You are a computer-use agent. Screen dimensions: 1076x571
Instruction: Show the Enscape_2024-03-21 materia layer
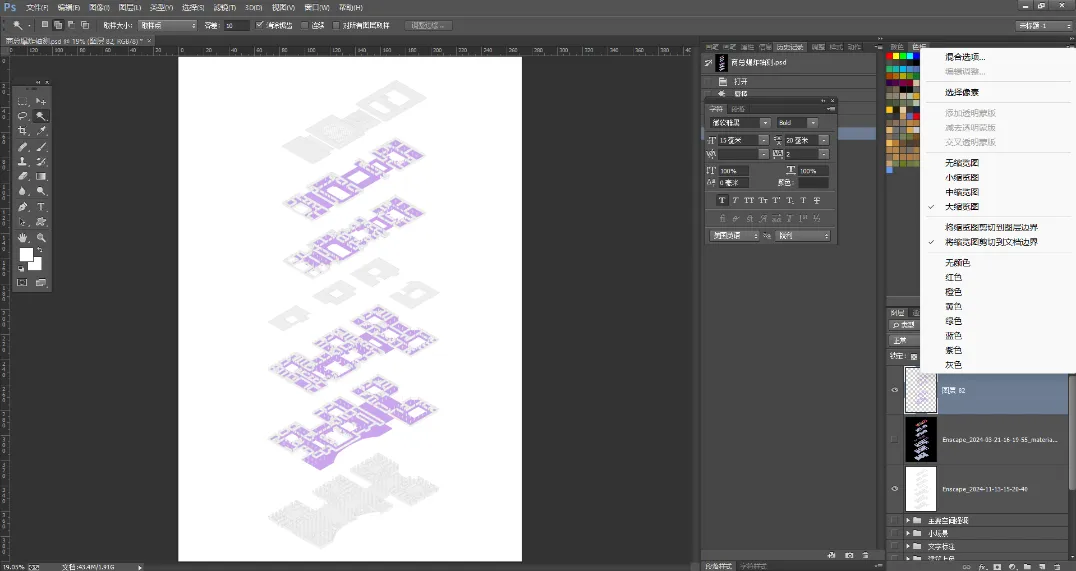(894, 439)
